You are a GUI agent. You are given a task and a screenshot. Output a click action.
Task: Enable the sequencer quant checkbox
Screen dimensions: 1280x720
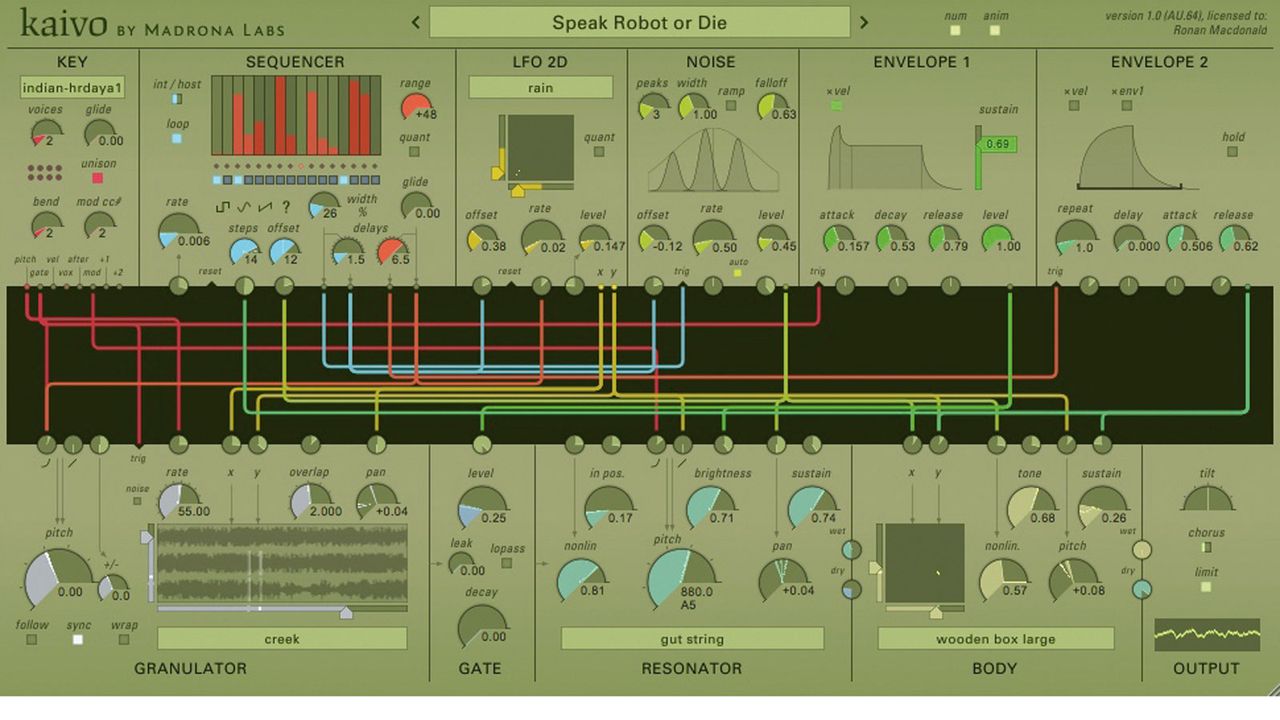[415, 153]
